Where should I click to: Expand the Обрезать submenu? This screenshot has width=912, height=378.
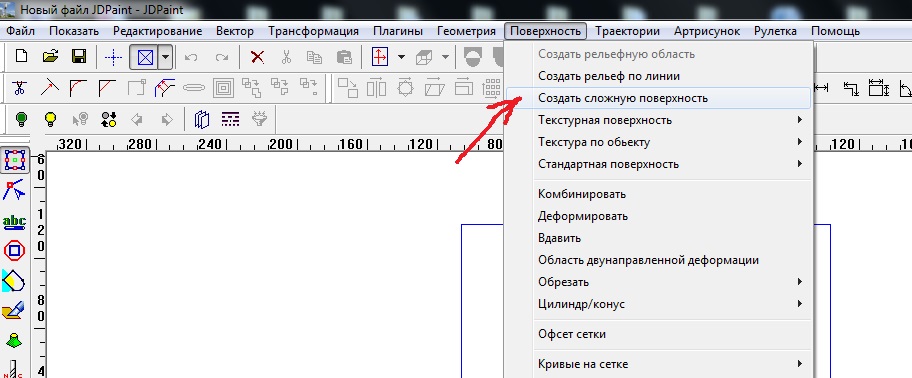point(659,283)
